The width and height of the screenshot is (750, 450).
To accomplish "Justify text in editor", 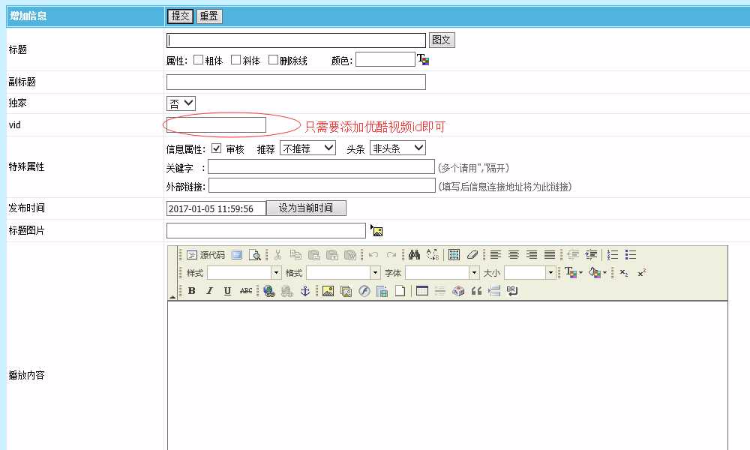I will (550, 255).
